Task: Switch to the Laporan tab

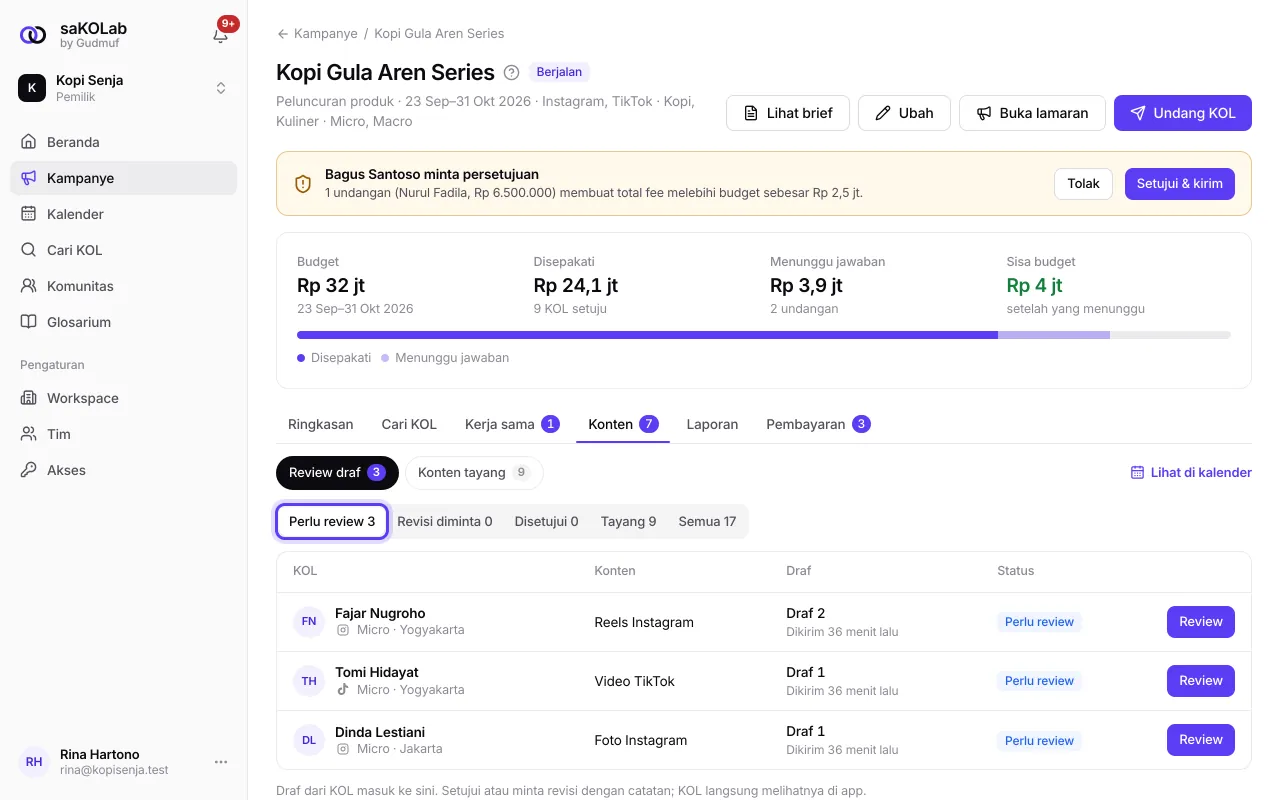Action: tap(712, 424)
